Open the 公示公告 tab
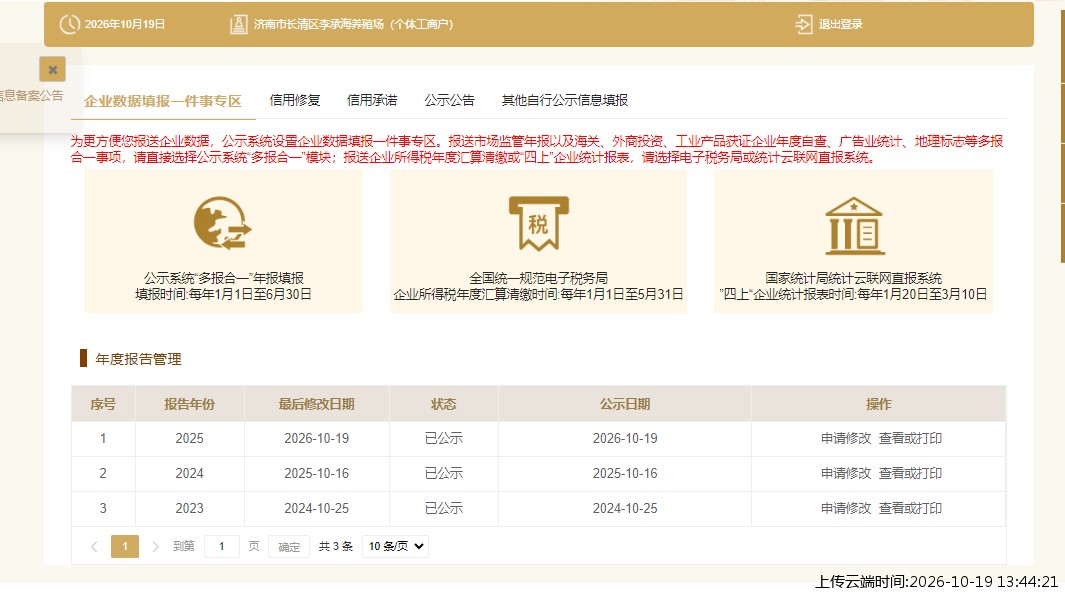This screenshot has width=1065, height=595. pyautogui.click(x=450, y=101)
